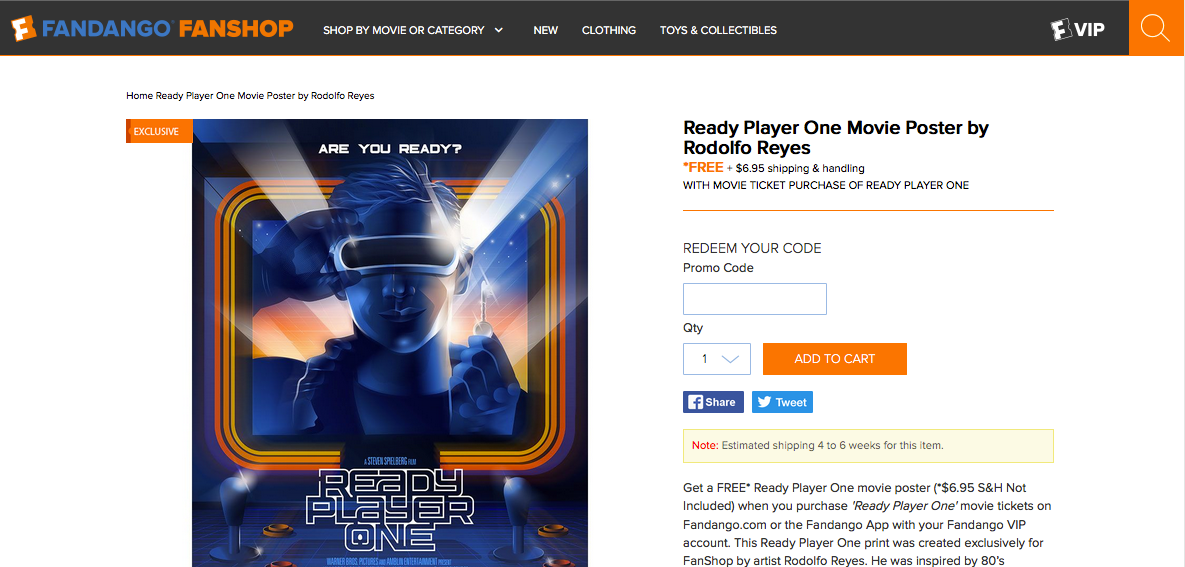
Task: Click the Home breadcrumb link
Action: (139, 96)
